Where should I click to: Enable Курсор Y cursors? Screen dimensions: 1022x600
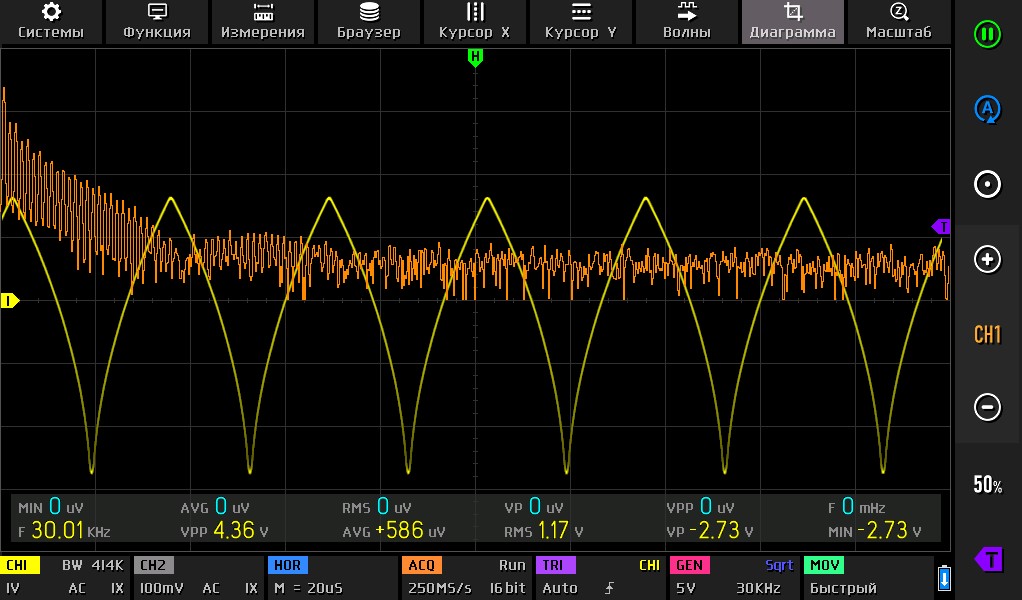coord(581,21)
